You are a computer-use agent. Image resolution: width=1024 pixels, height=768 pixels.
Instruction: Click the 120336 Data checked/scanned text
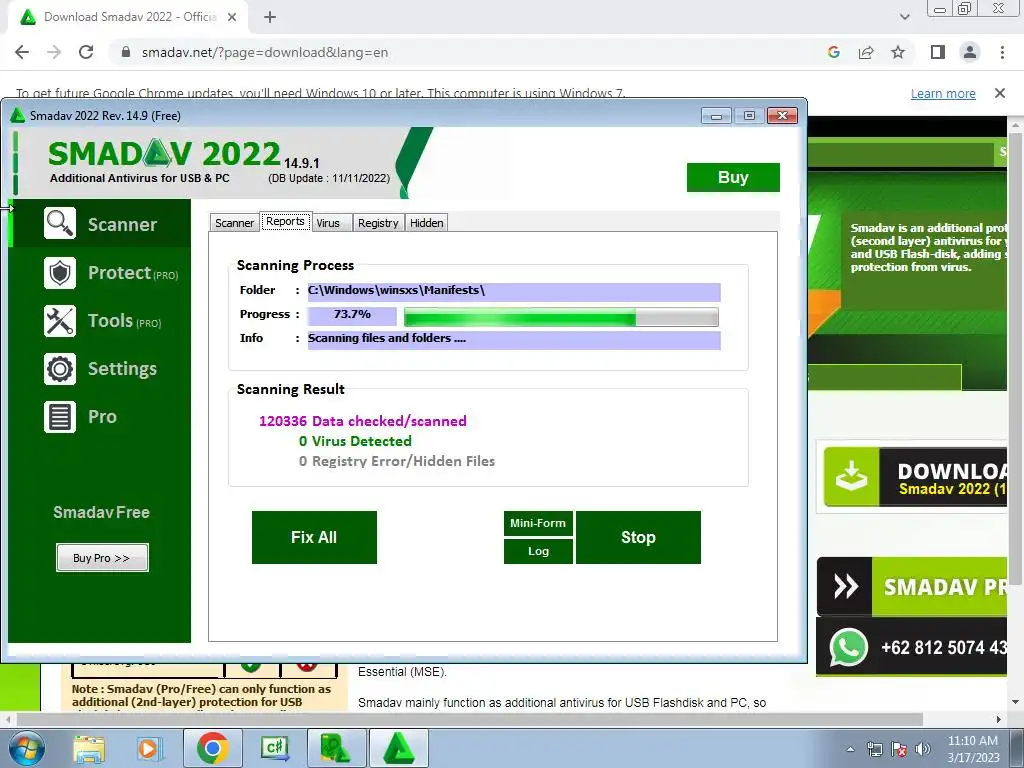click(x=362, y=421)
